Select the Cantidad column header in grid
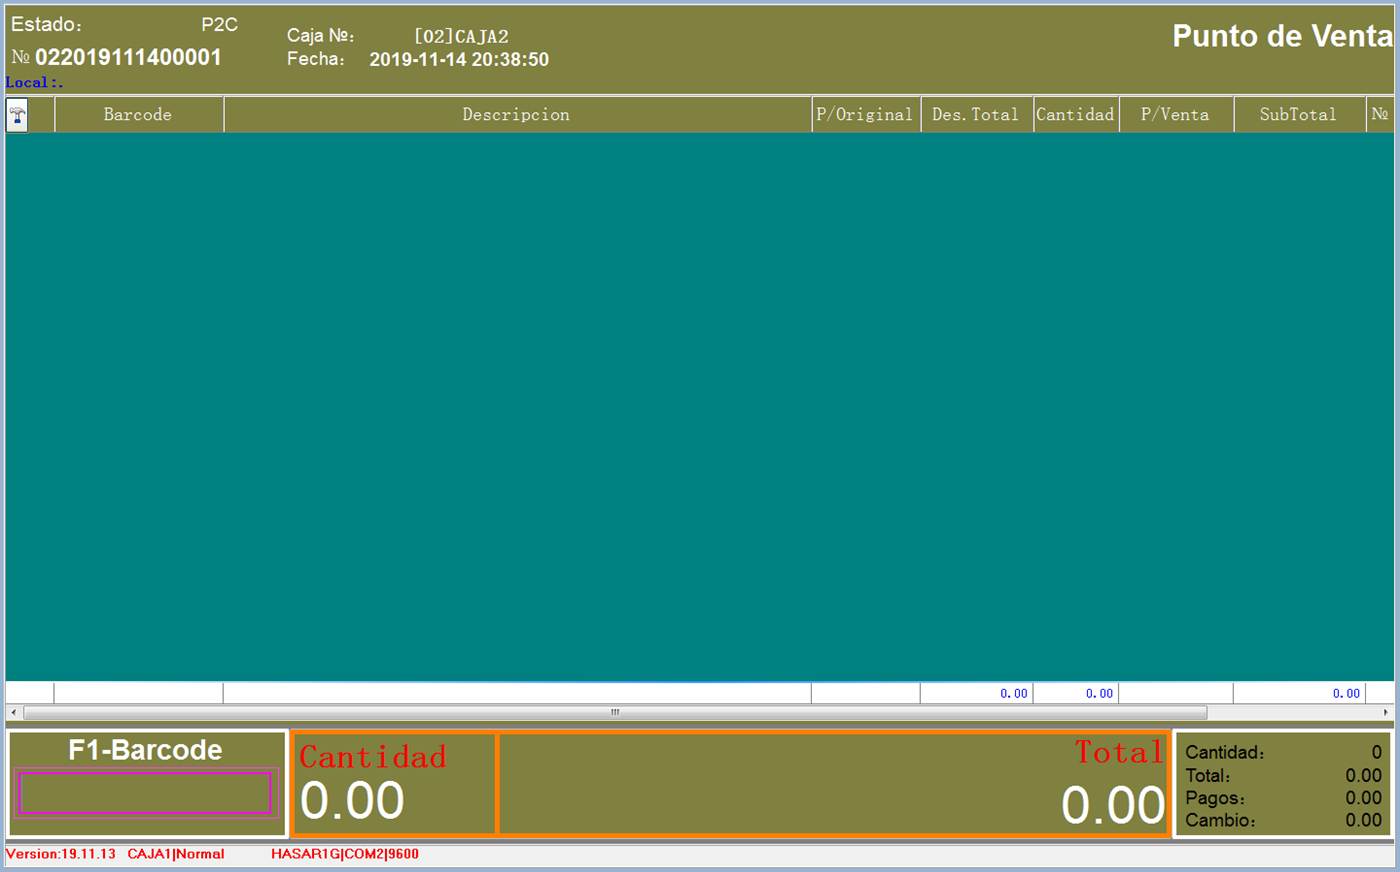Image resolution: width=1400 pixels, height=872 pixels. pyautogui.click(x=1075, y=115)
